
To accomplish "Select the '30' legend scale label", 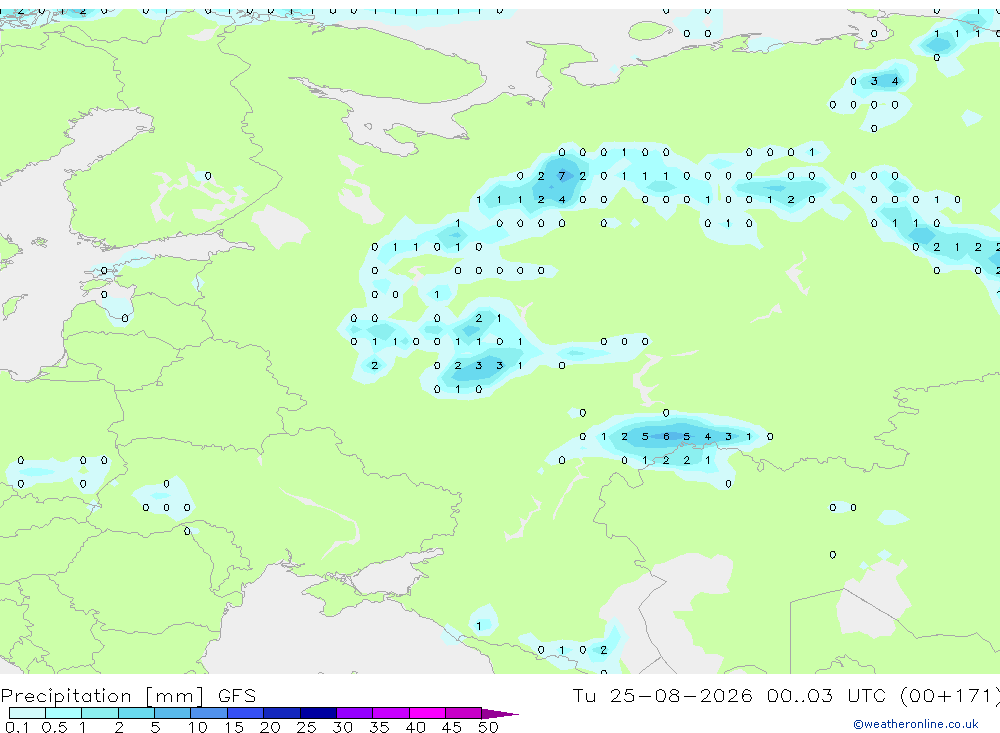I will point(343,727).
